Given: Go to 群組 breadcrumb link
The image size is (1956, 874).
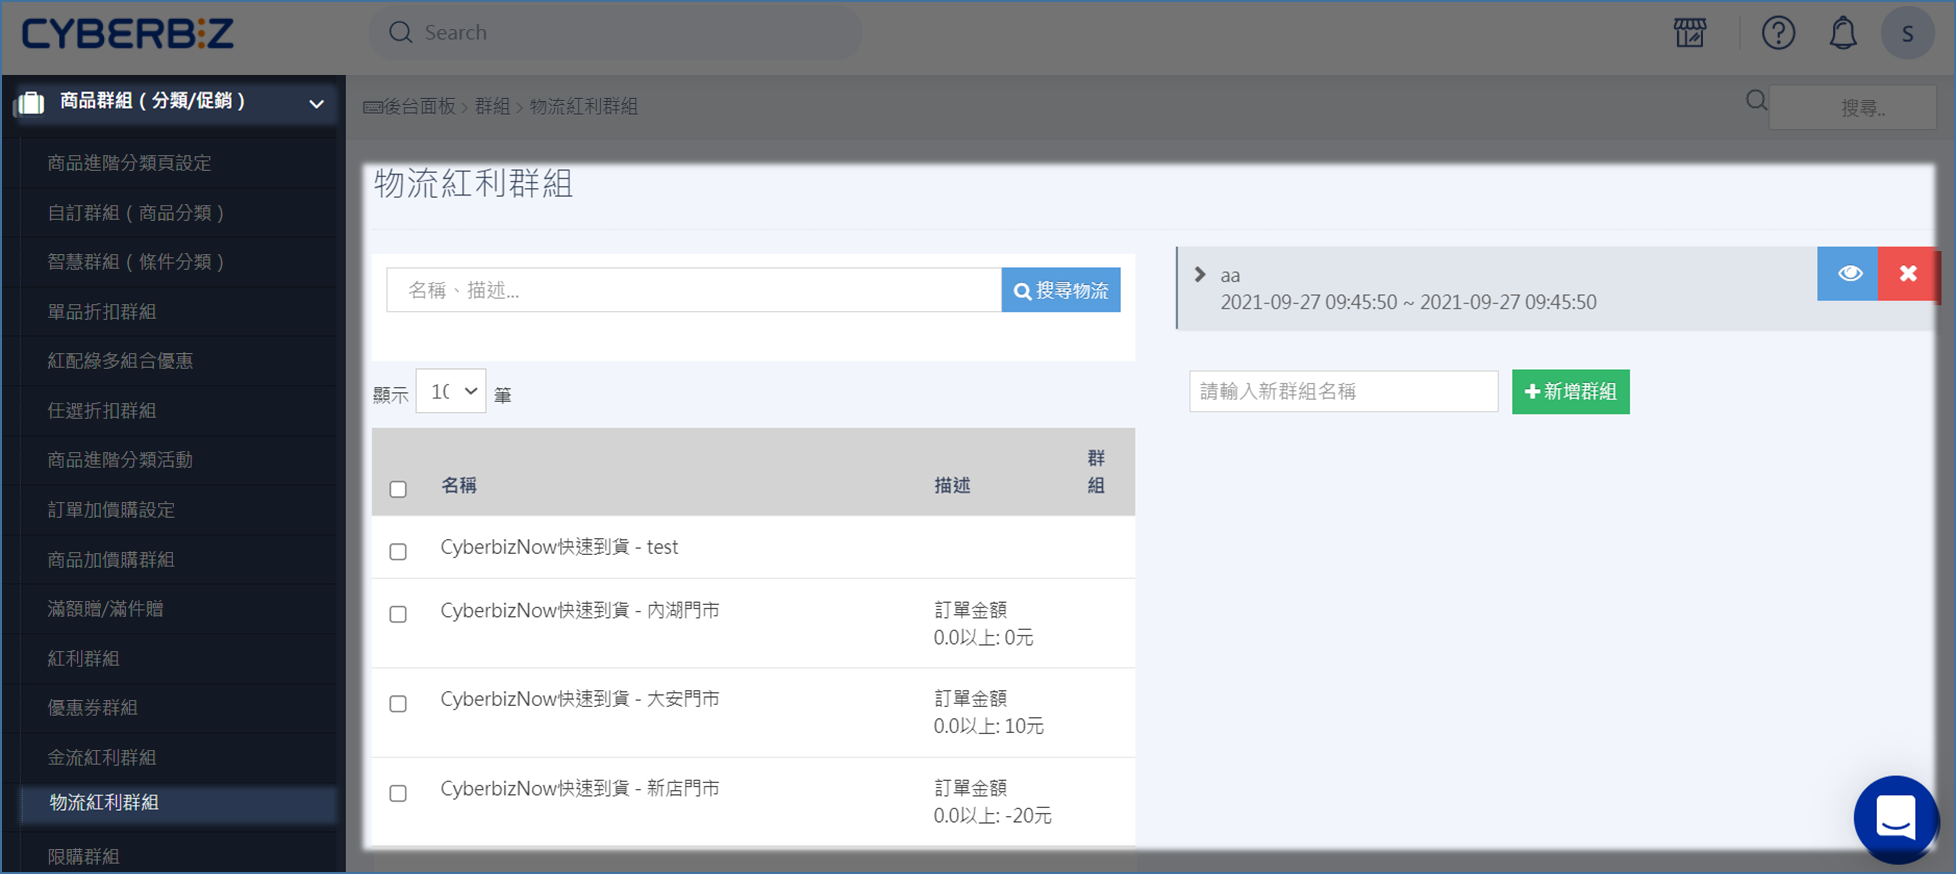Looking at the screenshot, I should [492, 106].
